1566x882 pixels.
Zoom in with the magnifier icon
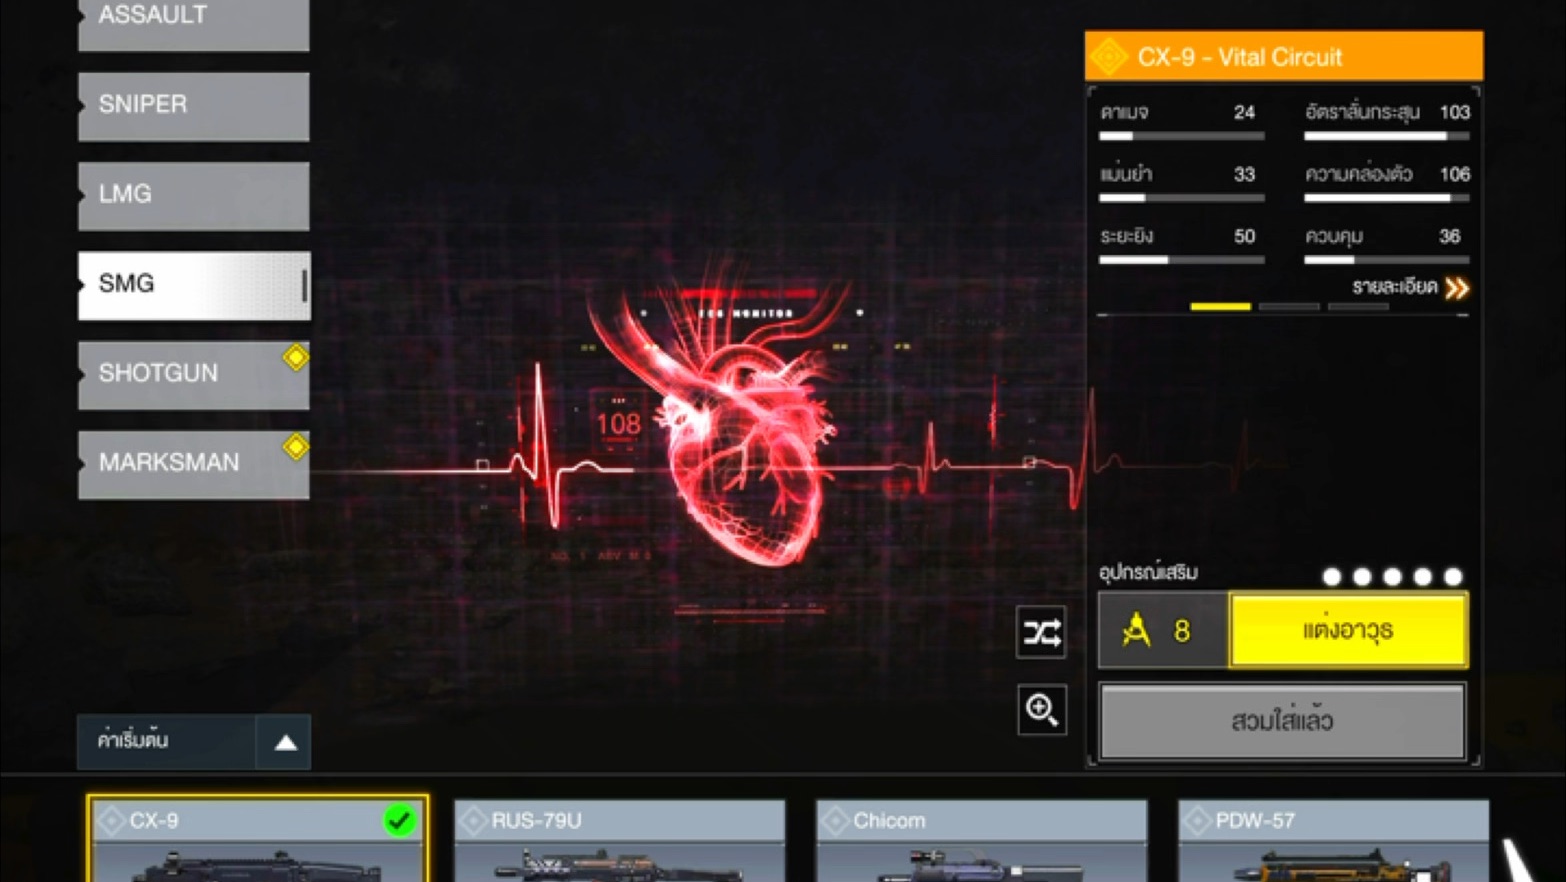(x=1041, y=709)
